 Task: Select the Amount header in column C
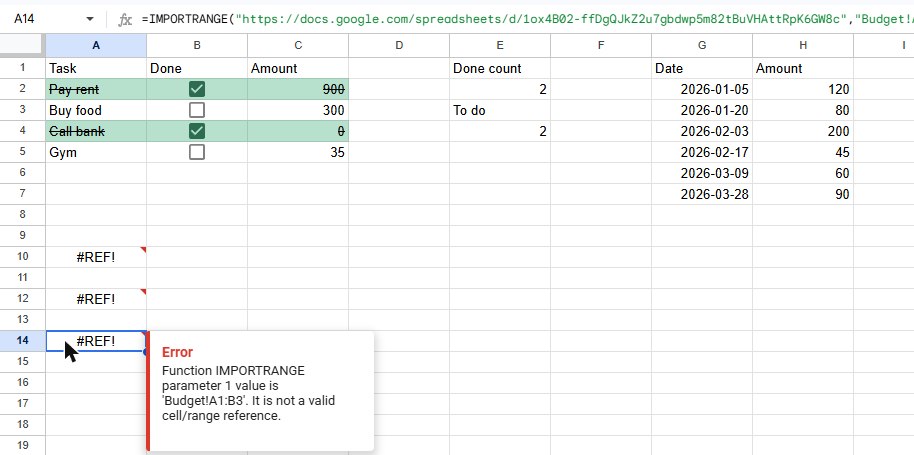pos(298,68)
